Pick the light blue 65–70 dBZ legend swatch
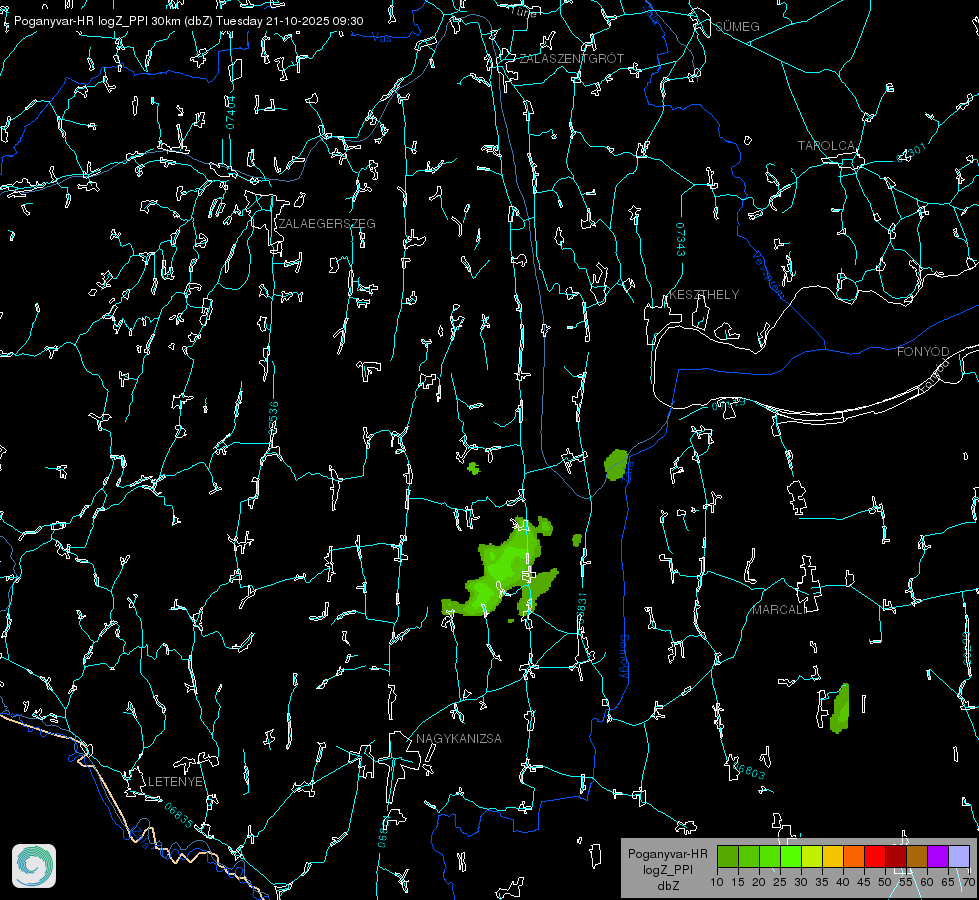The height and width of the screenshot is (900, 979). (x=958, y=857)
